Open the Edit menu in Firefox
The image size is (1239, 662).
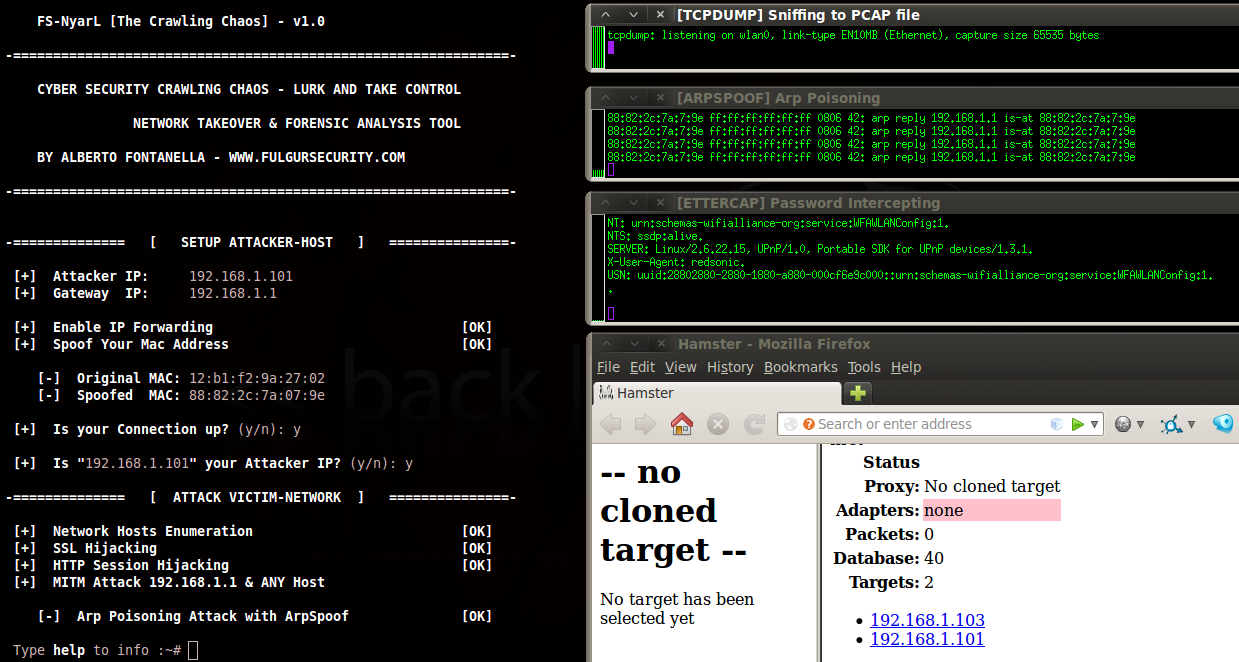pyautogui.click(x=642, y=367)
